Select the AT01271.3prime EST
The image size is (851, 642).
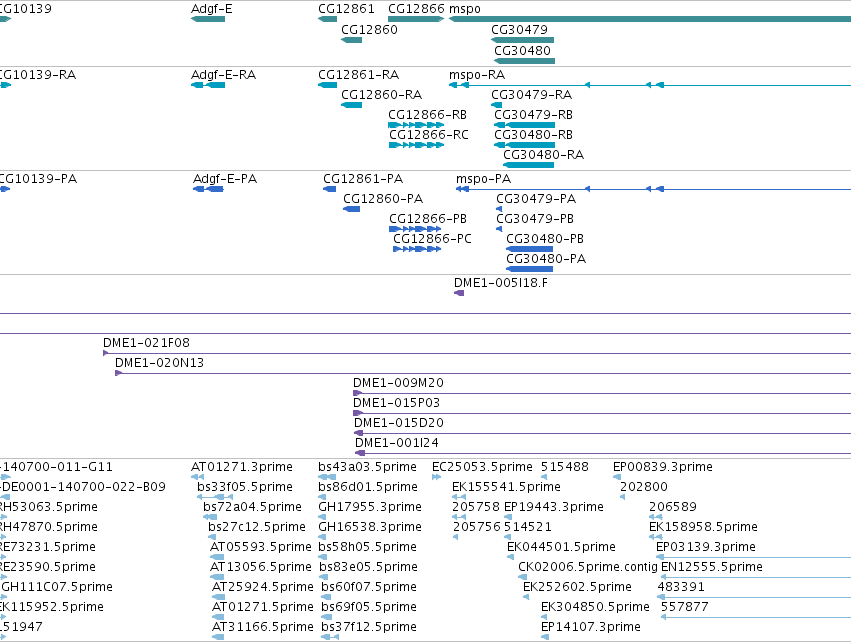197,478
